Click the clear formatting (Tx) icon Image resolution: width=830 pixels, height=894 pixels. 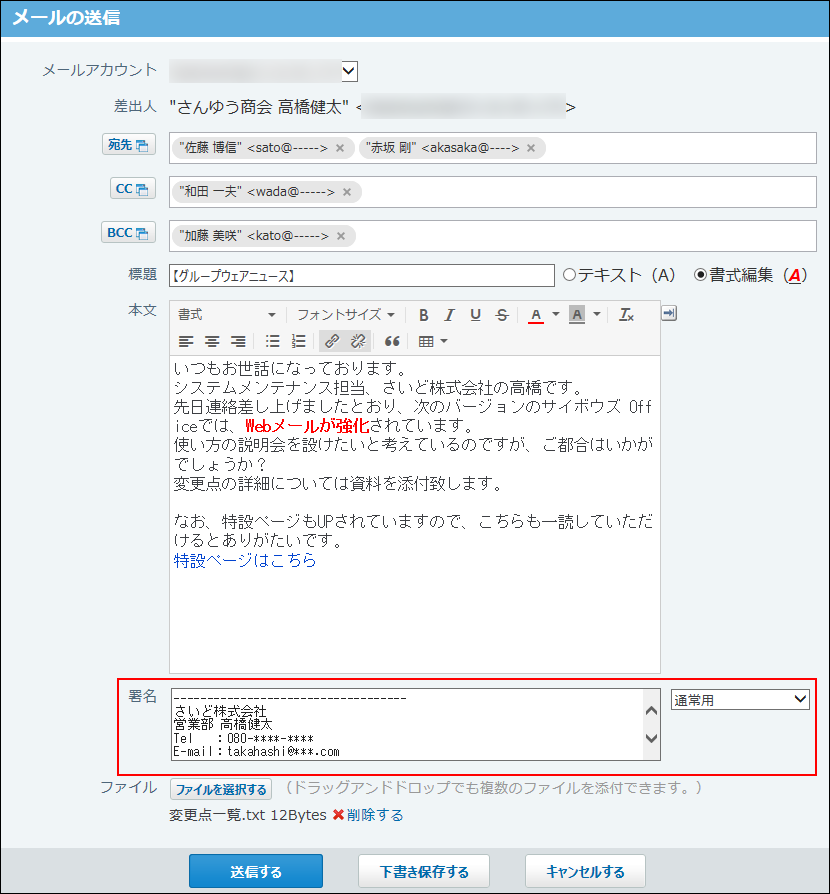point(625,314)
